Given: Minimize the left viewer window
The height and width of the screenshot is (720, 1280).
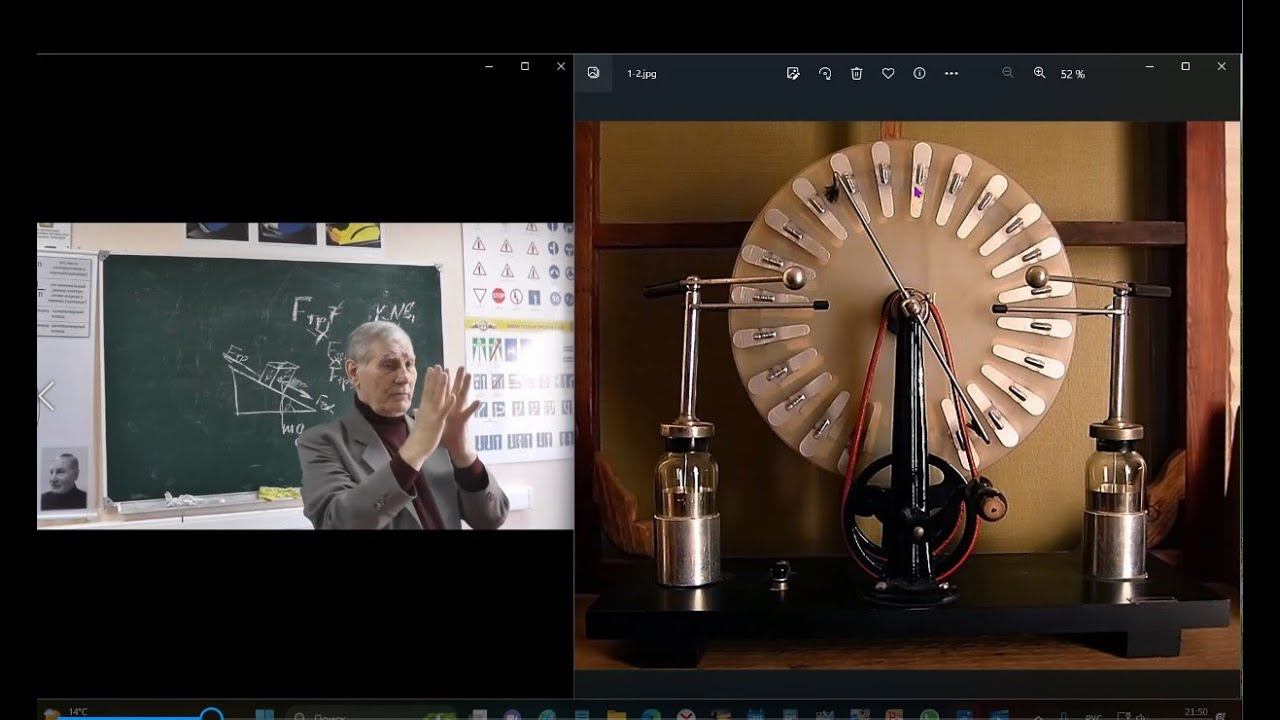Looking at the screenshot, I should (x=489, y=66).
